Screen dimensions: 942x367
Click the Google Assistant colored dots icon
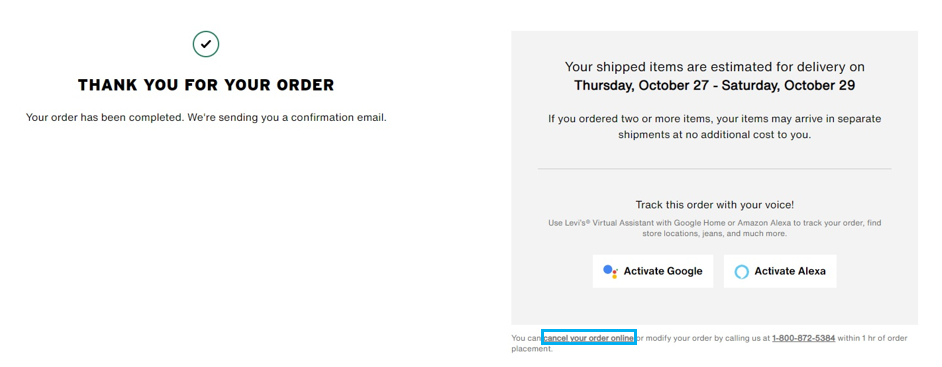(x=610, y=271)
